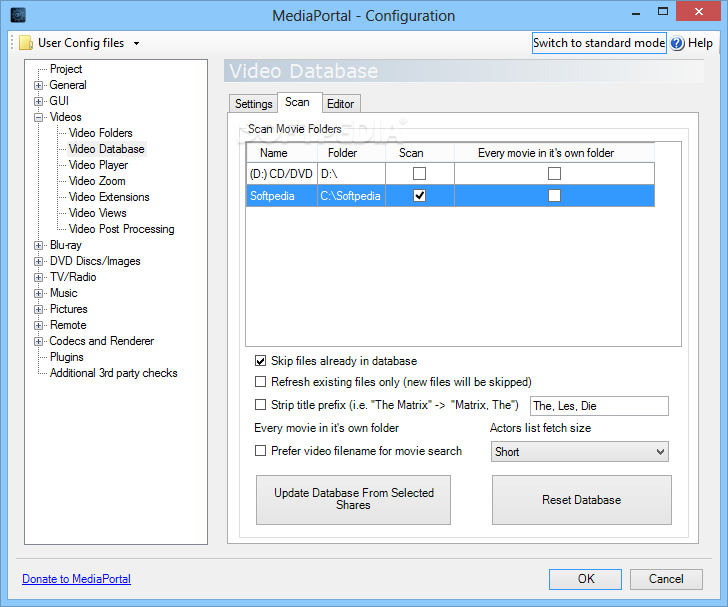Select Video Player in the tree
Viewport: 728px width, 607px height.
tap(98, 165)
